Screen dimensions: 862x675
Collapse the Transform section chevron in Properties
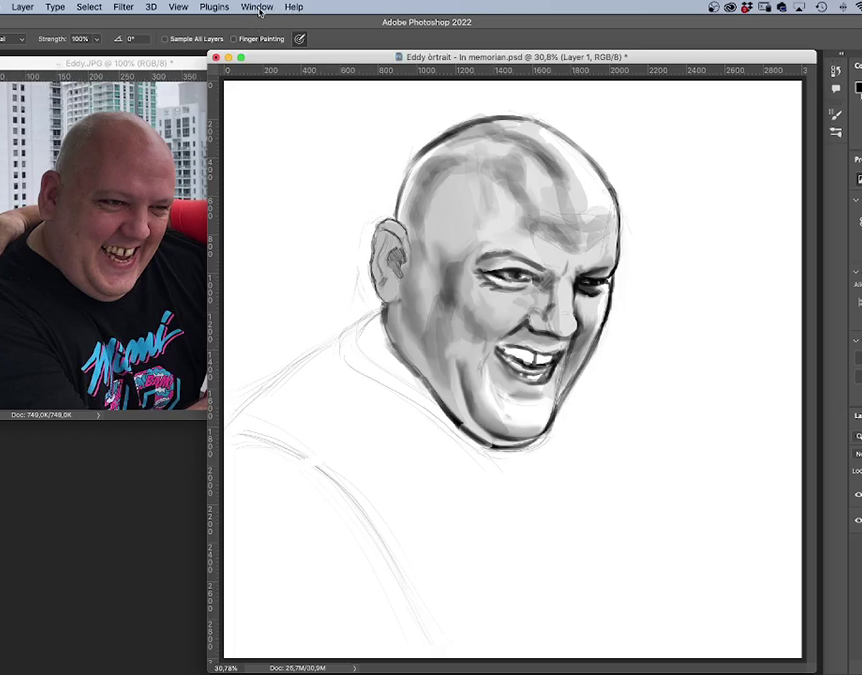[x=856, y=200]
